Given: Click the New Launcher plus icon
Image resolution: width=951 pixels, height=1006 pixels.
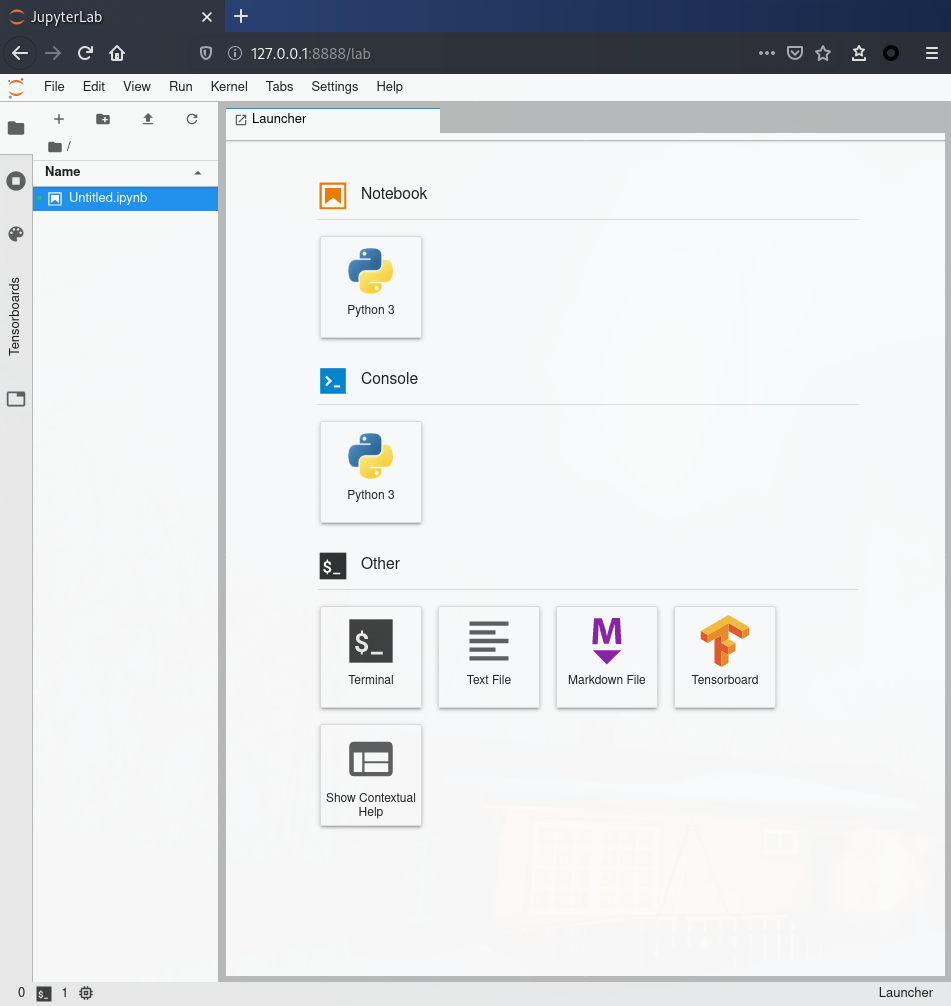Looking at the screenshot, I should 59,119.
